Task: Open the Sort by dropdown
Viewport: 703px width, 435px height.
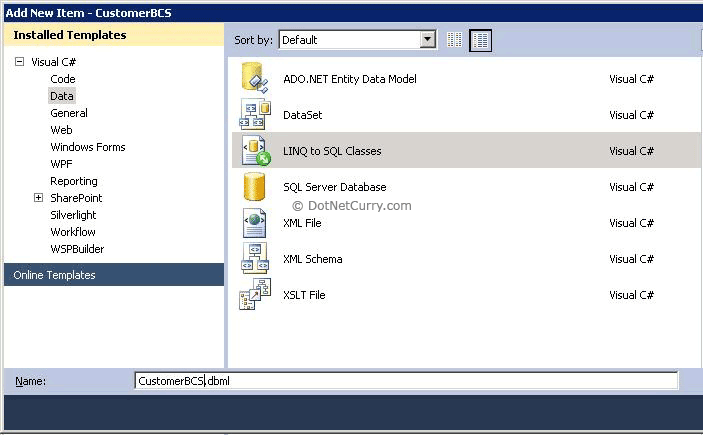Action: [428, 40]
